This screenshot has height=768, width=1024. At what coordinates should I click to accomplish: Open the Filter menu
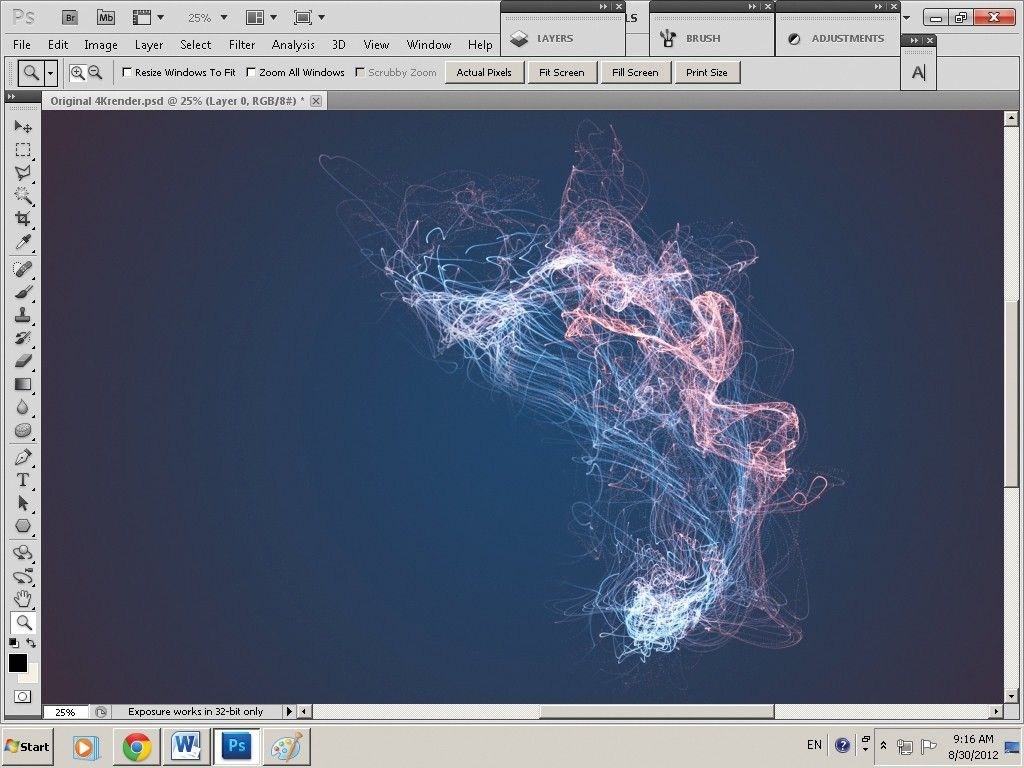click(242, 44)
